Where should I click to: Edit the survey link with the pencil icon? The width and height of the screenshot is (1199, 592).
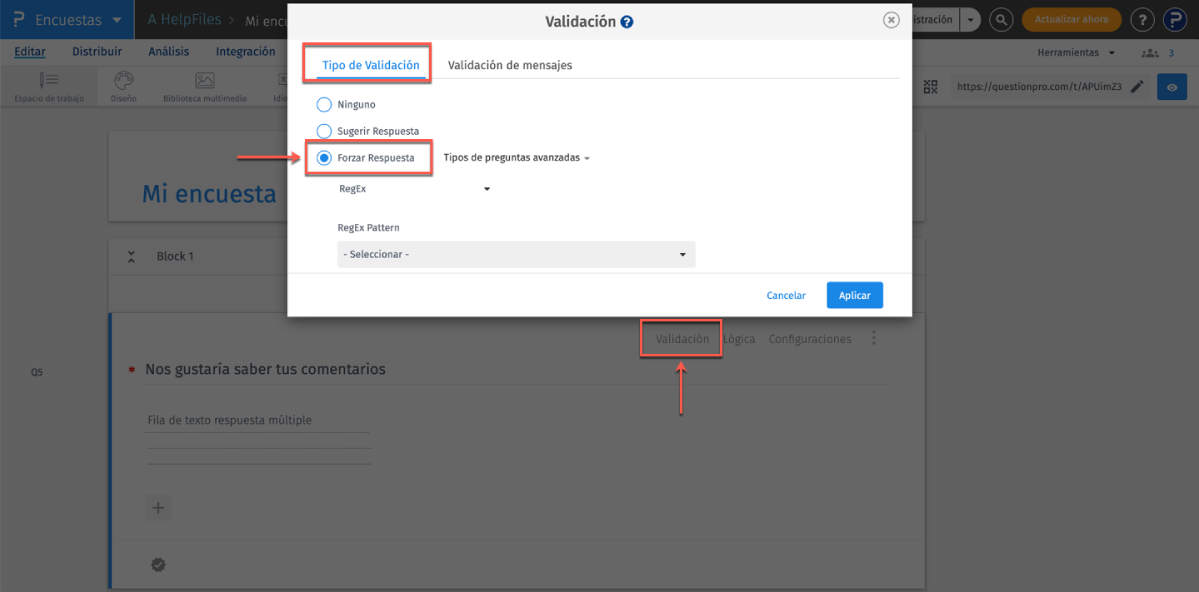pos(1136,87)
